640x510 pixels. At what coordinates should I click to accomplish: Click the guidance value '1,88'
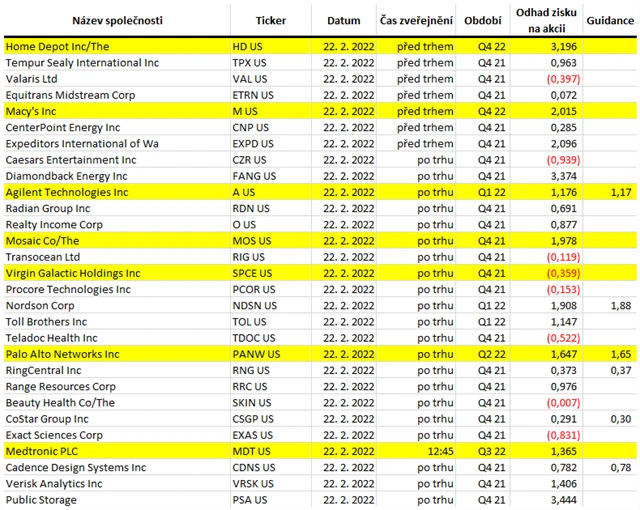(621, 306)
